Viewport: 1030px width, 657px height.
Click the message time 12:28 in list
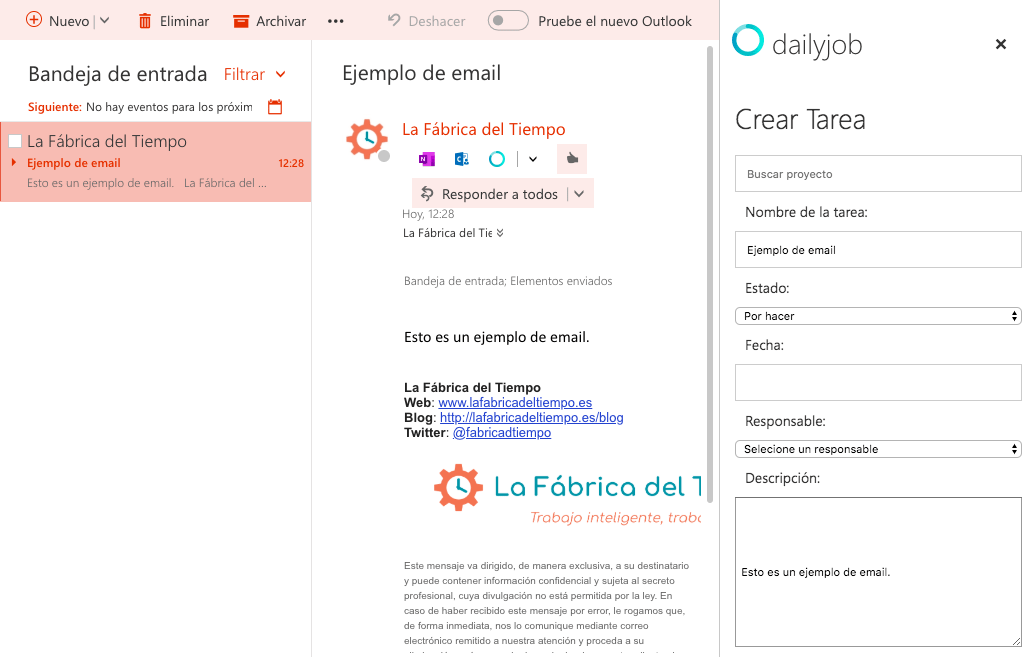click(x=291, y=163)
